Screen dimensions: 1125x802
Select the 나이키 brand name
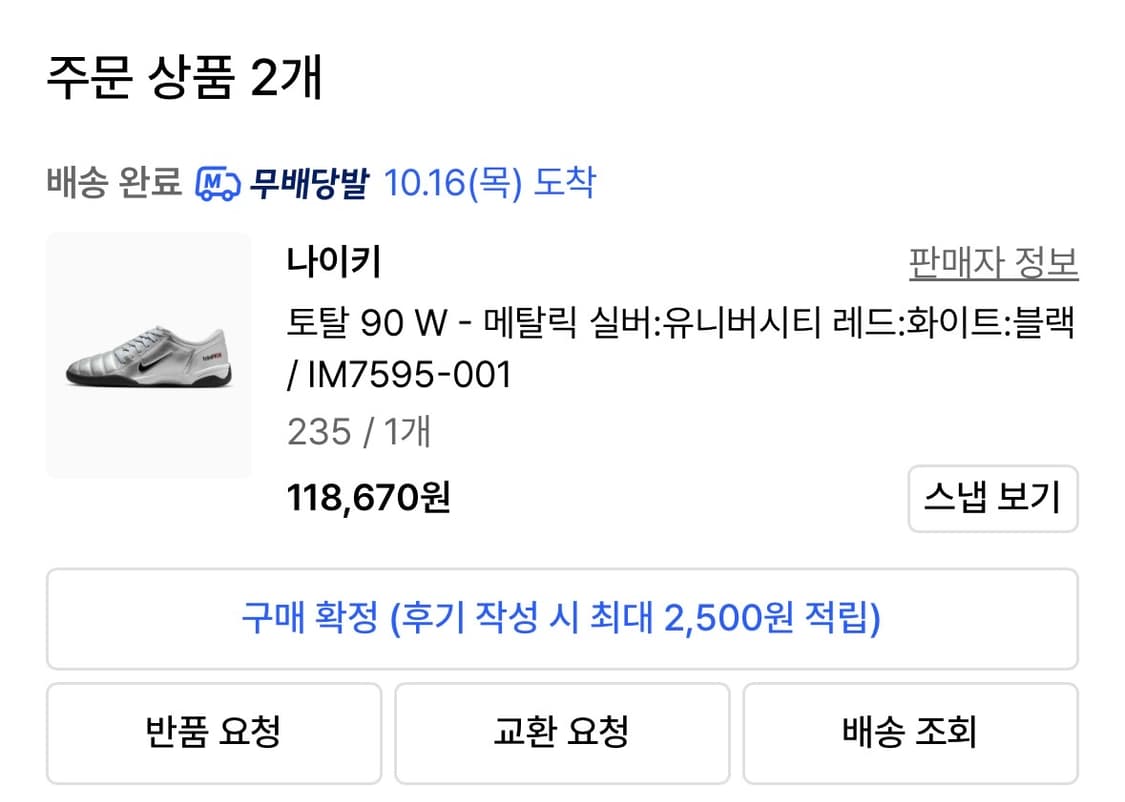[x=334, y=262]
